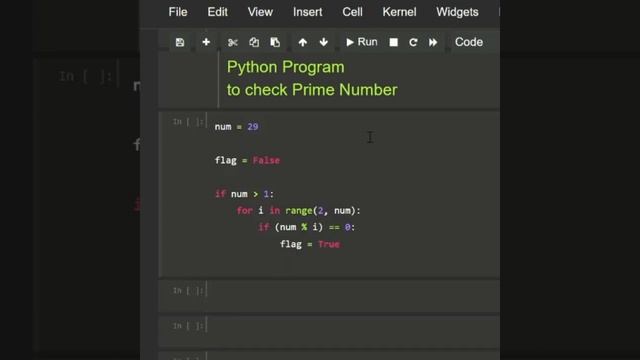Insert a new cell with the plus icon

(x=206, y=42)
